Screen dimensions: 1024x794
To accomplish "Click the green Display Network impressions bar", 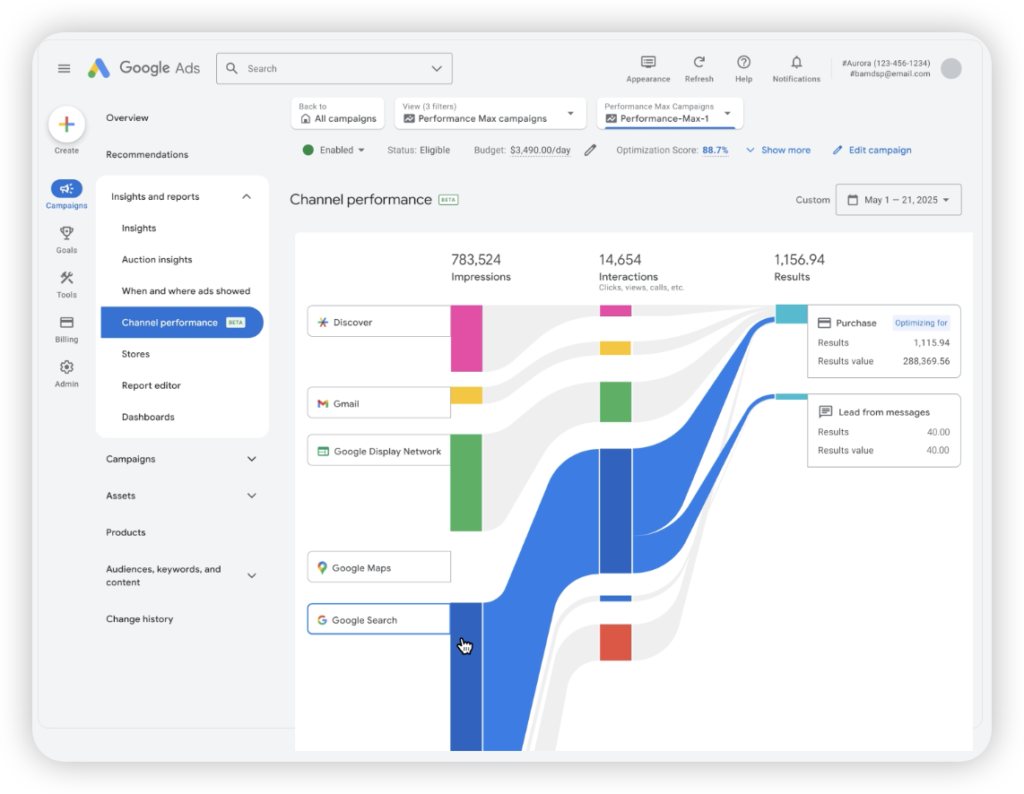I will click(466, 483).
